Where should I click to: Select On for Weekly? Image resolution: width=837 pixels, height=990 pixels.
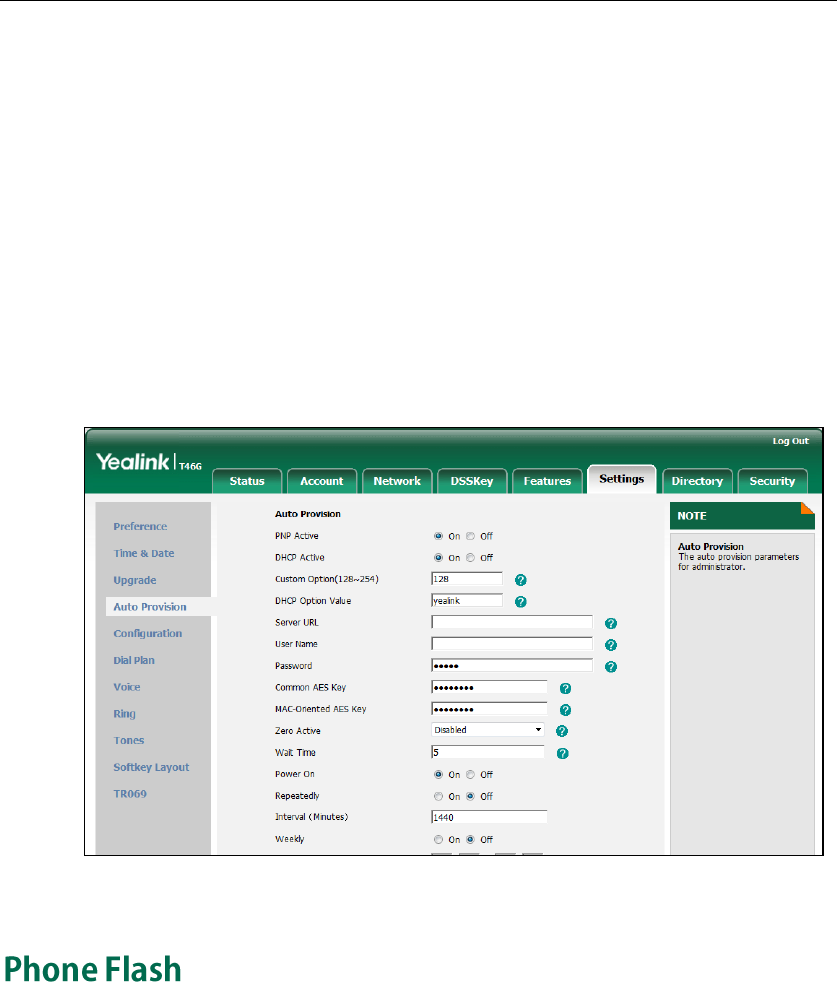[438, 839]
